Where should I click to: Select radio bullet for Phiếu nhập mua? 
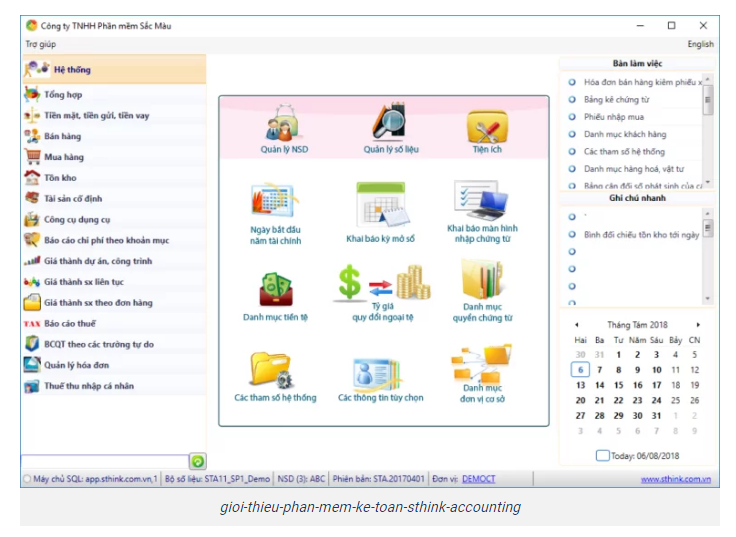point(572,117)
